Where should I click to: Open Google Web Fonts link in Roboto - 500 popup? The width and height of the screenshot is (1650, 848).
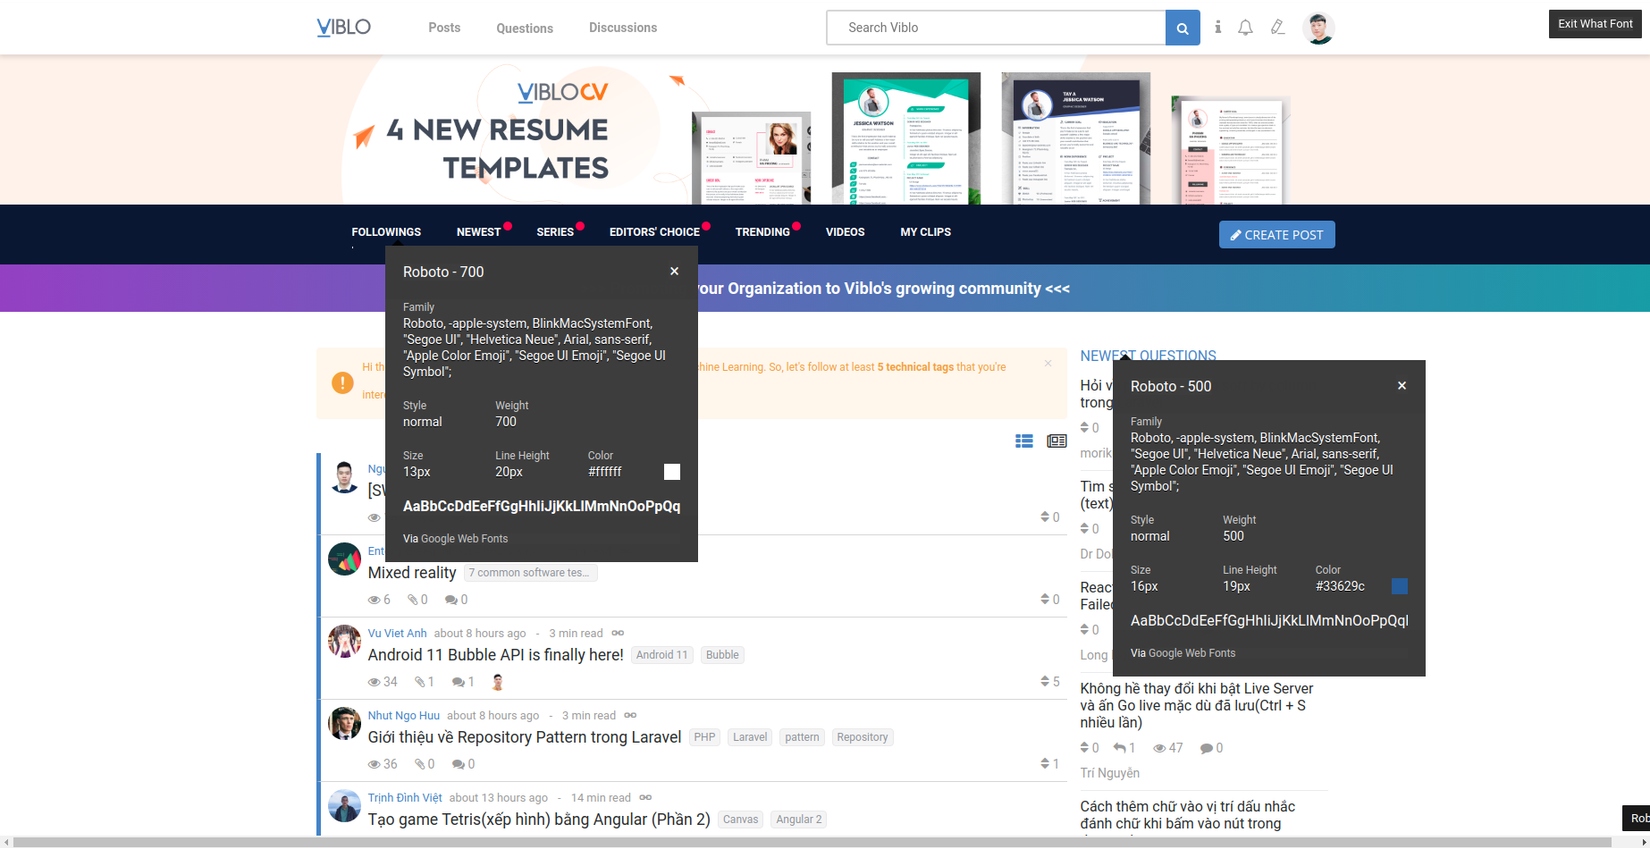(1192, 653)
